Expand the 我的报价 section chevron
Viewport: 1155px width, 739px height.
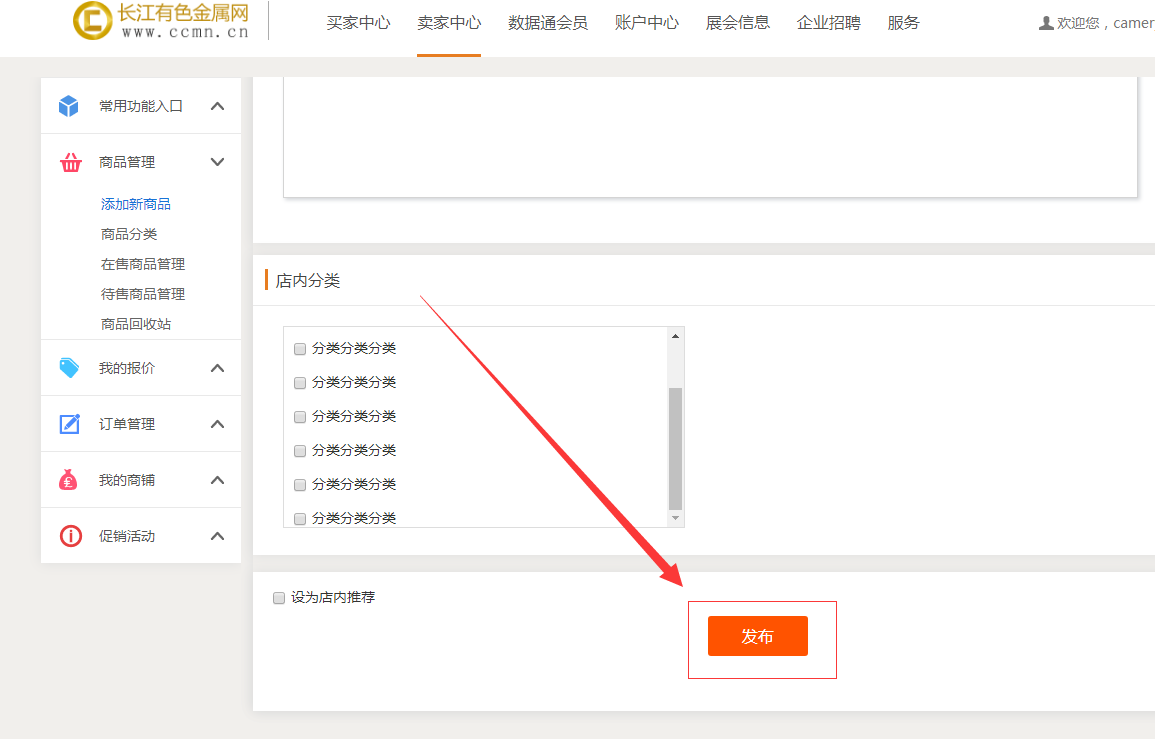pos(217,368)
